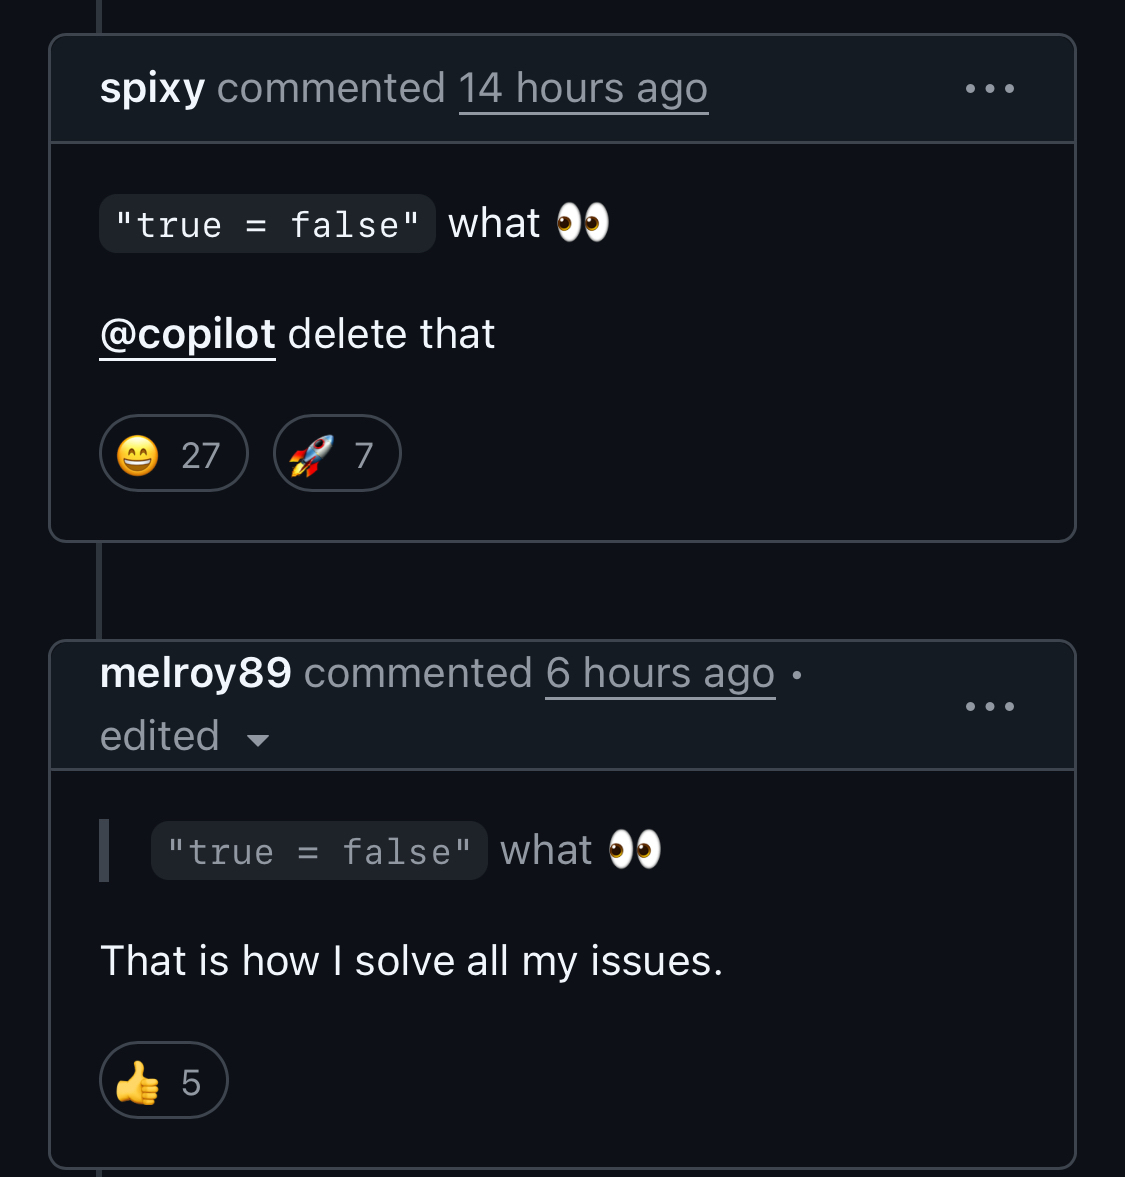Follow the "14 hours ago" timestamp link
1125x1177 pixels.
(583, 89)
